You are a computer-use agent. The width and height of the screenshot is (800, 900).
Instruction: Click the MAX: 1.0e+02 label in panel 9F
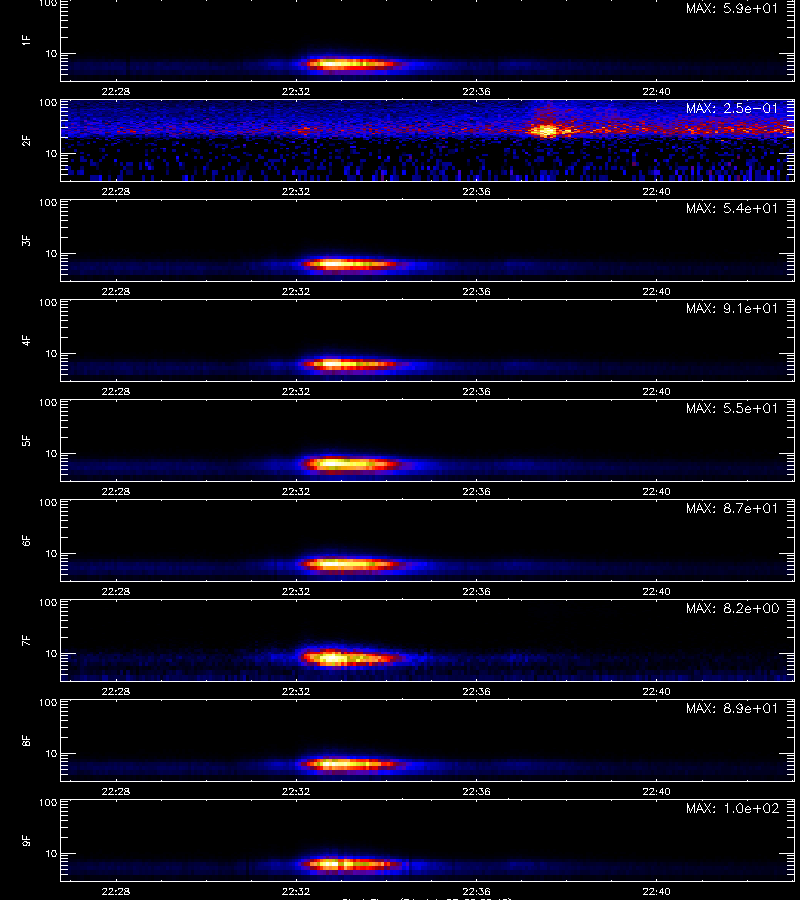tap(732, 808)
